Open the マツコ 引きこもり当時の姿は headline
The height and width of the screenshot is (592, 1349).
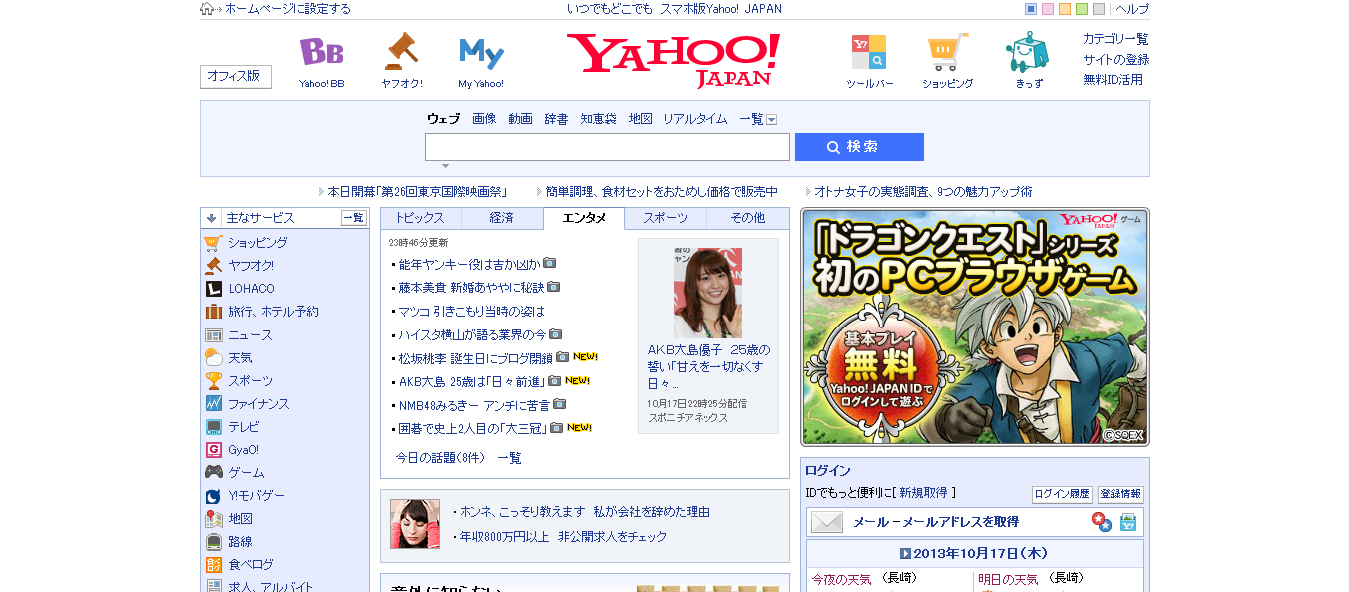tap(472, 311)
